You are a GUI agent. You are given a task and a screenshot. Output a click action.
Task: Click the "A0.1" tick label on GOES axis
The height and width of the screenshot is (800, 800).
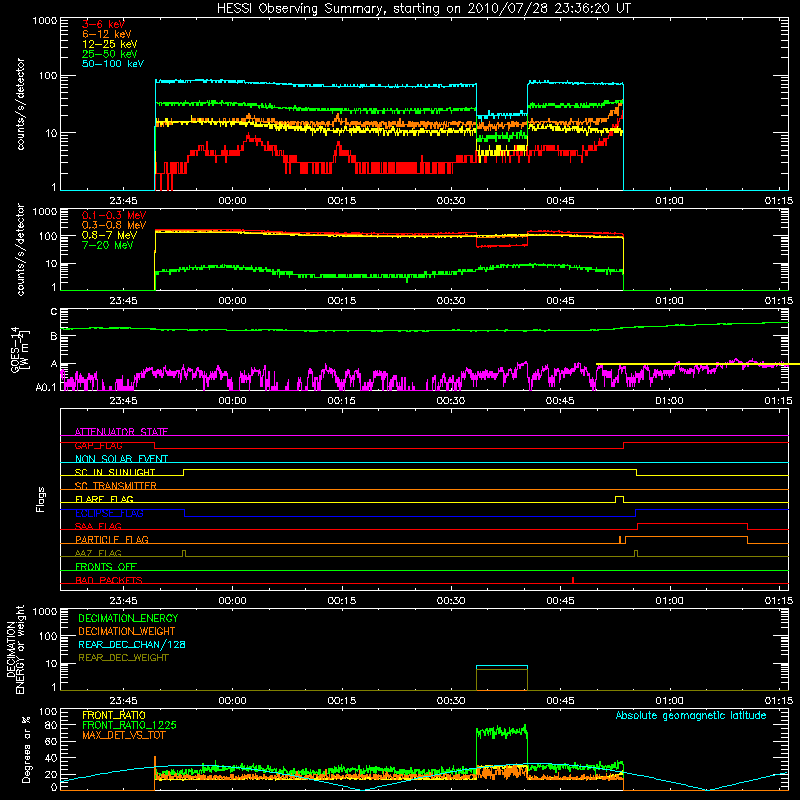click(x=46, y=387)
